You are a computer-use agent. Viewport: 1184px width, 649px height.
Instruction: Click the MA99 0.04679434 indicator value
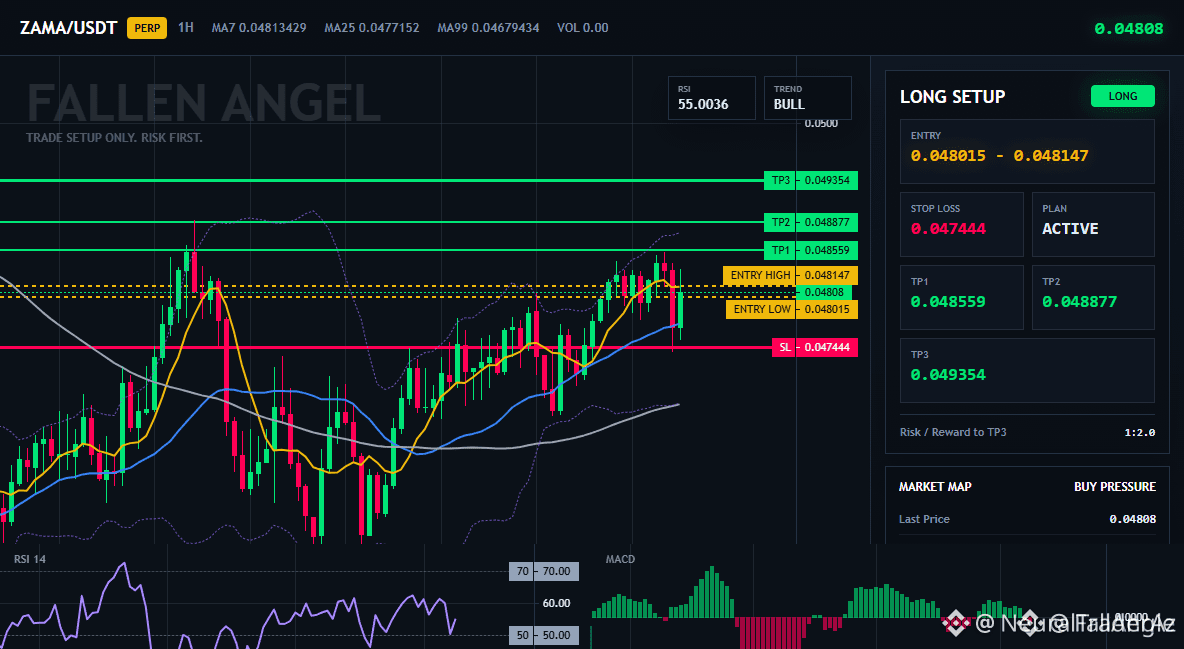[x=488, y=28]
